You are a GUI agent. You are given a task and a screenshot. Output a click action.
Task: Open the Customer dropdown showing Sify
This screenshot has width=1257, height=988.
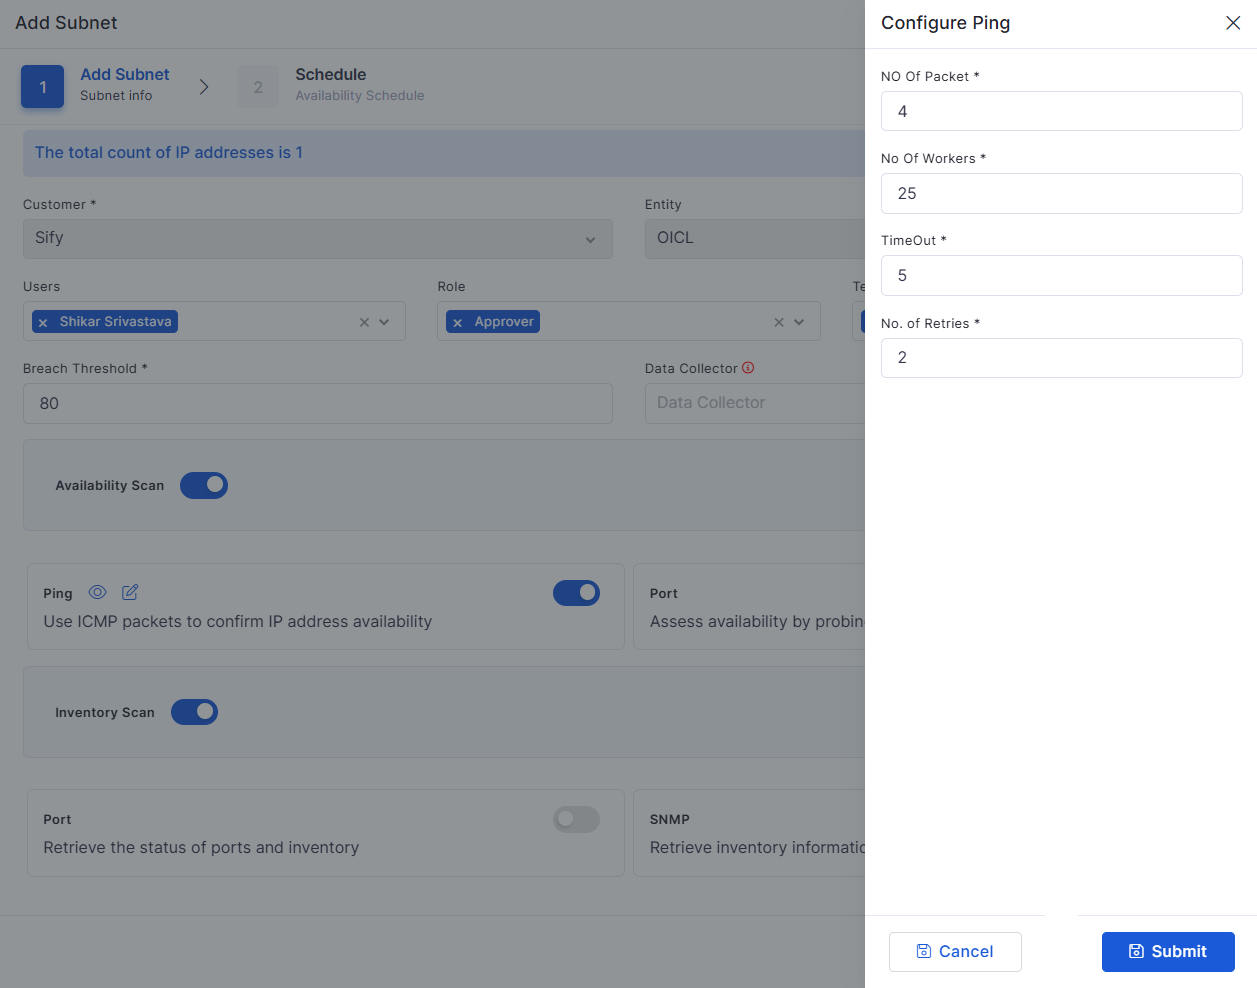[318, 239]
